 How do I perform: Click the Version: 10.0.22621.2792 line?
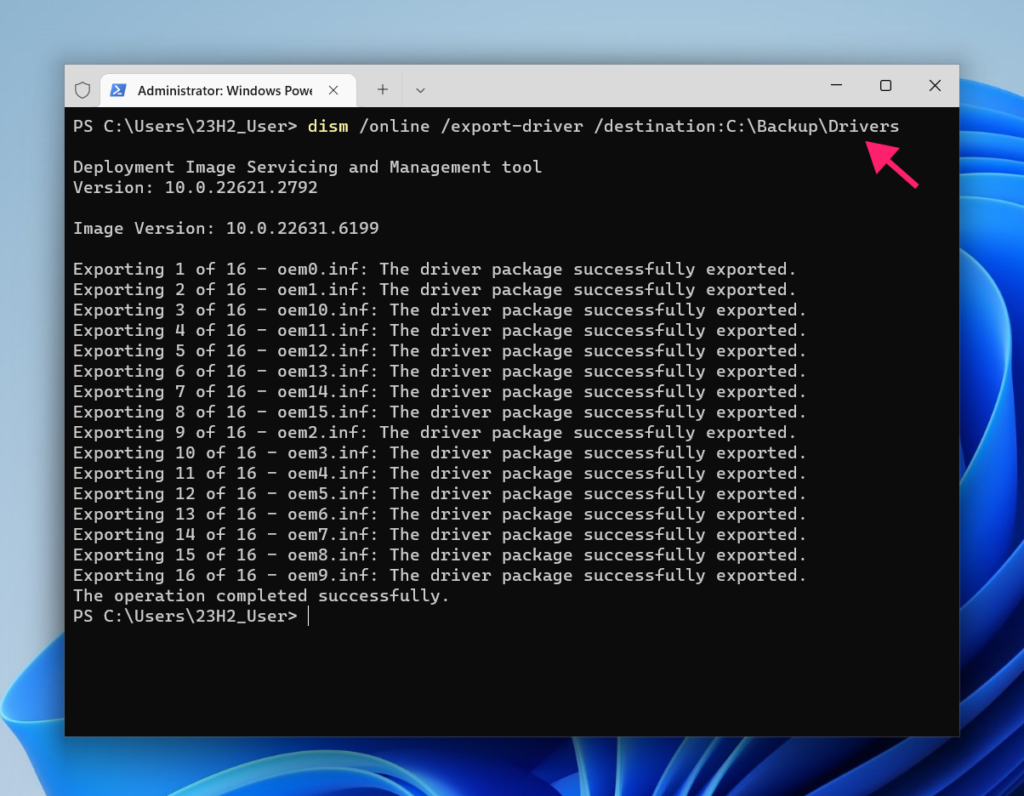pyautogui.click(x=195, y=187)
